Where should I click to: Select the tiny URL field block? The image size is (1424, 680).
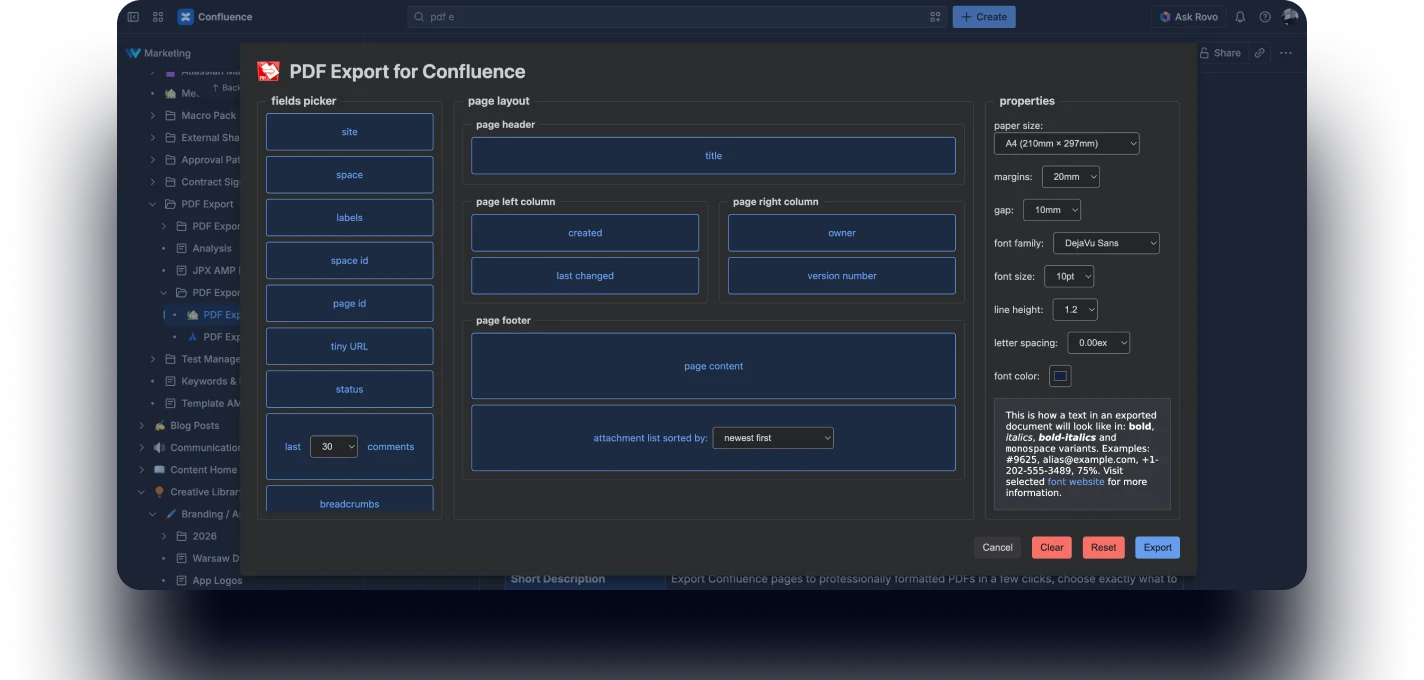click(349, 346)
